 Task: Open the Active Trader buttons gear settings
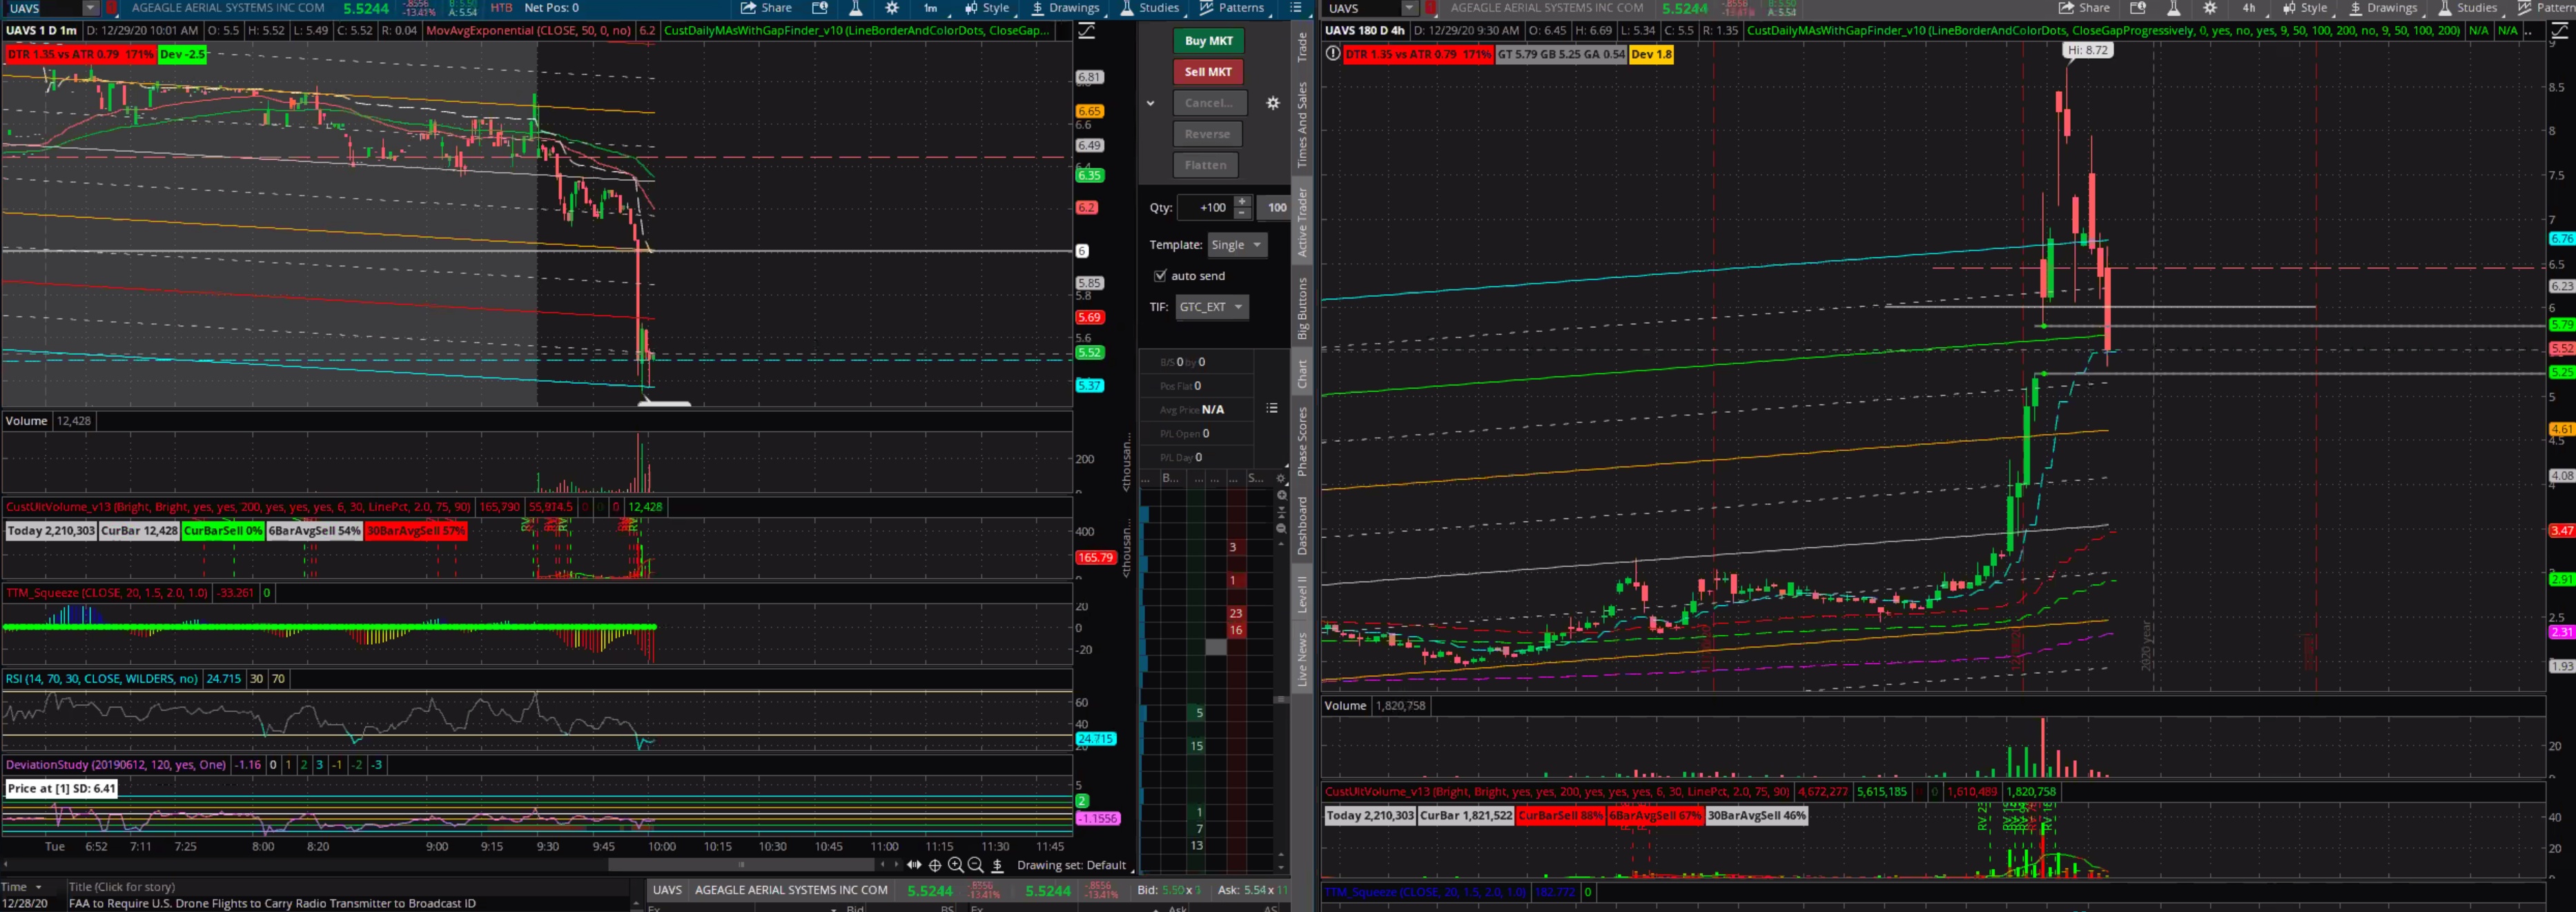[1273, 103]
